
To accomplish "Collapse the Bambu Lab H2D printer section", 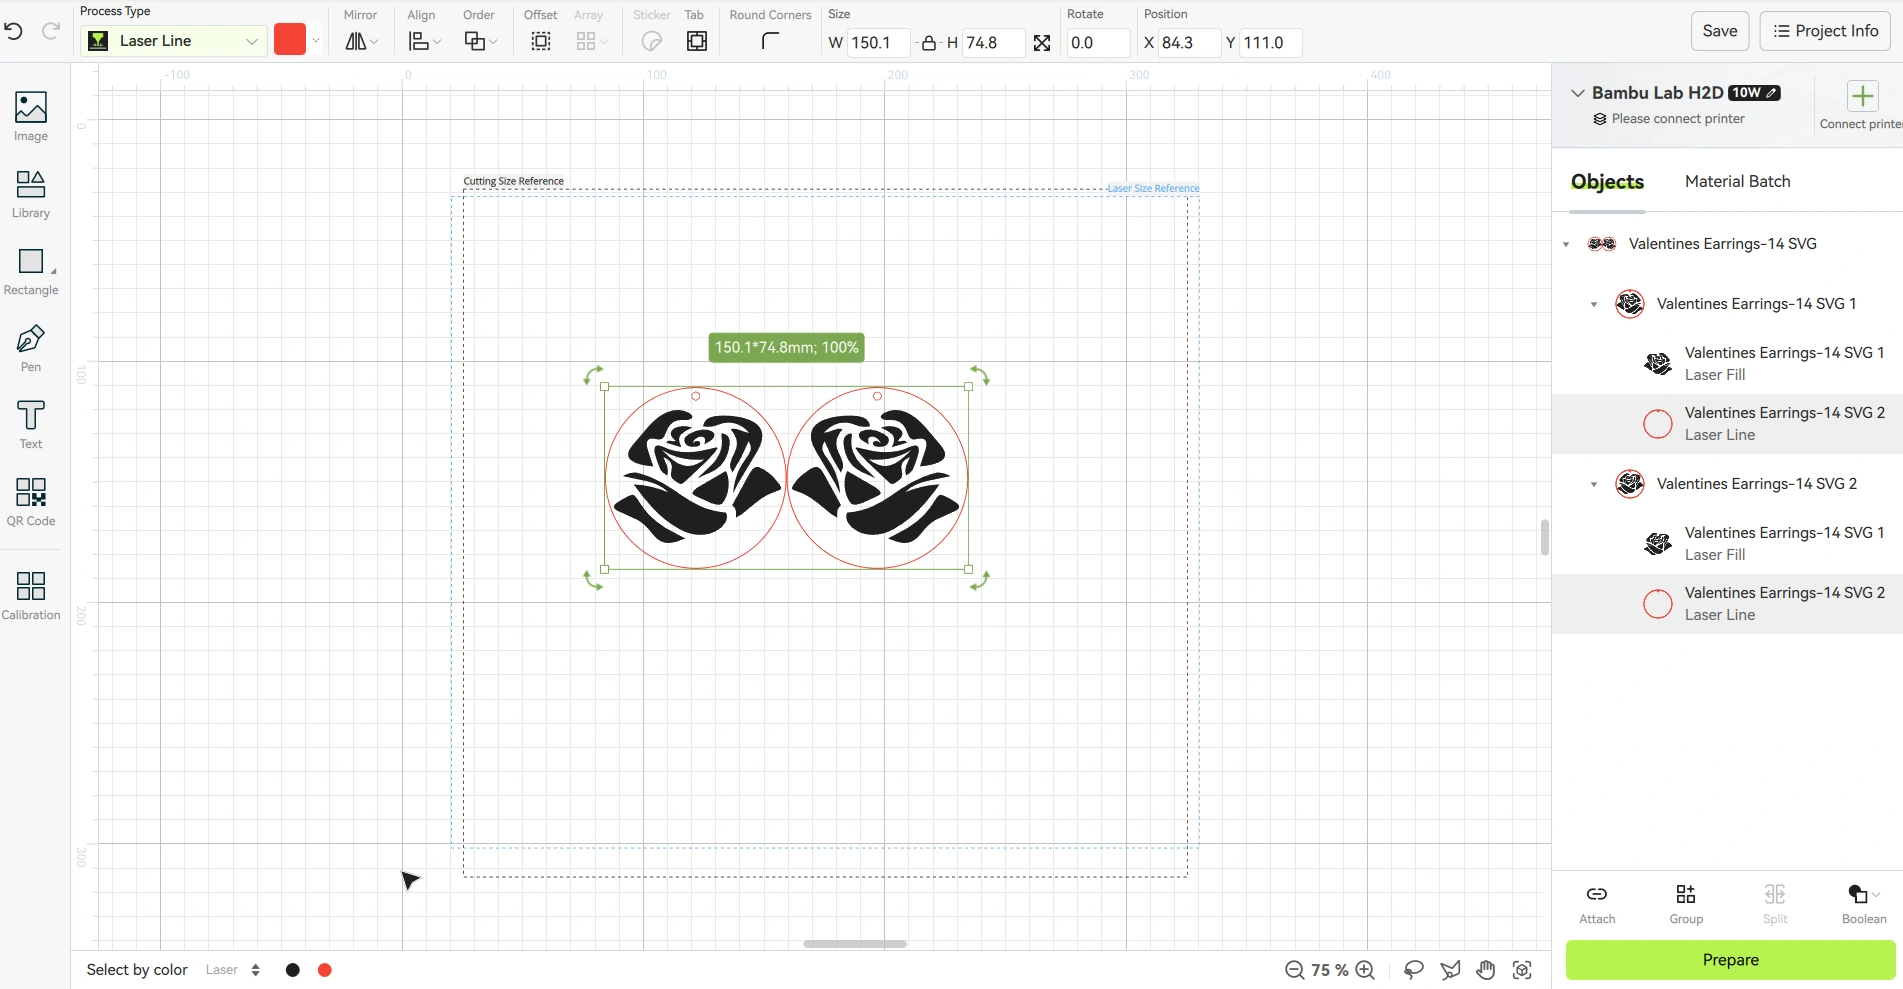I will click(x=1577, y=93).
